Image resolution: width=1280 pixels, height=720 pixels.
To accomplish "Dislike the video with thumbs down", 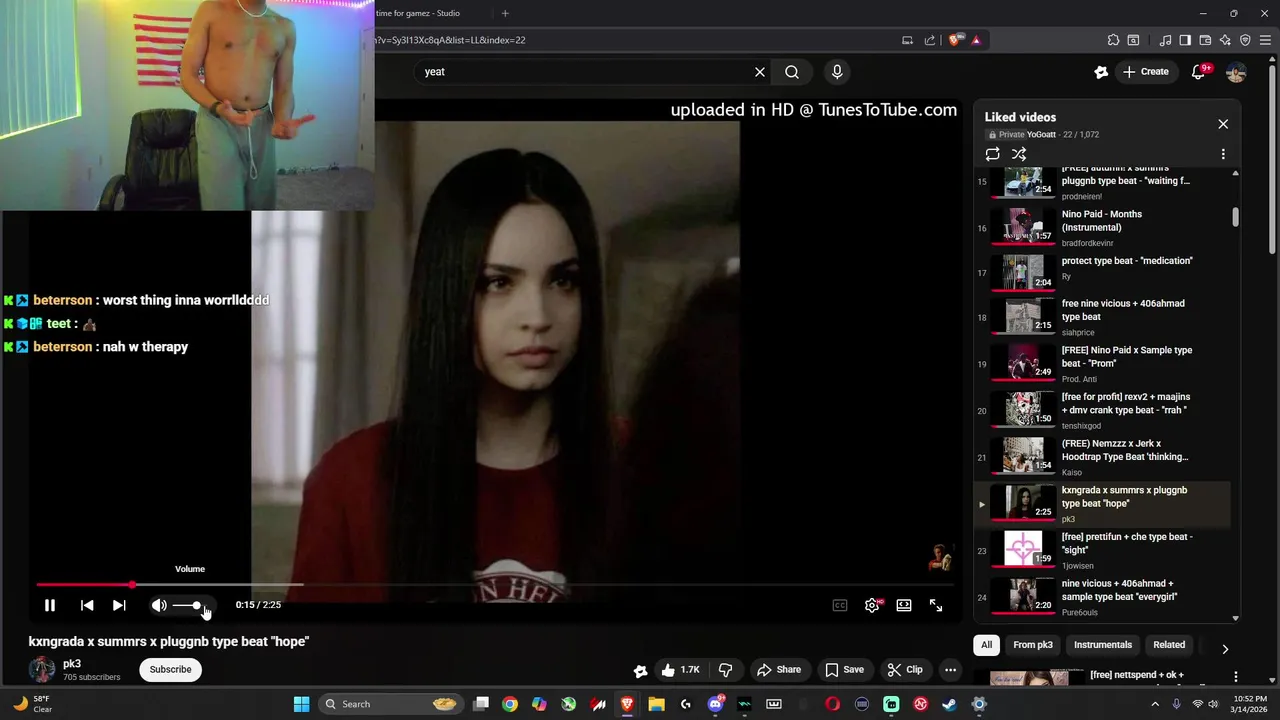I will click(x=726, y=670).
